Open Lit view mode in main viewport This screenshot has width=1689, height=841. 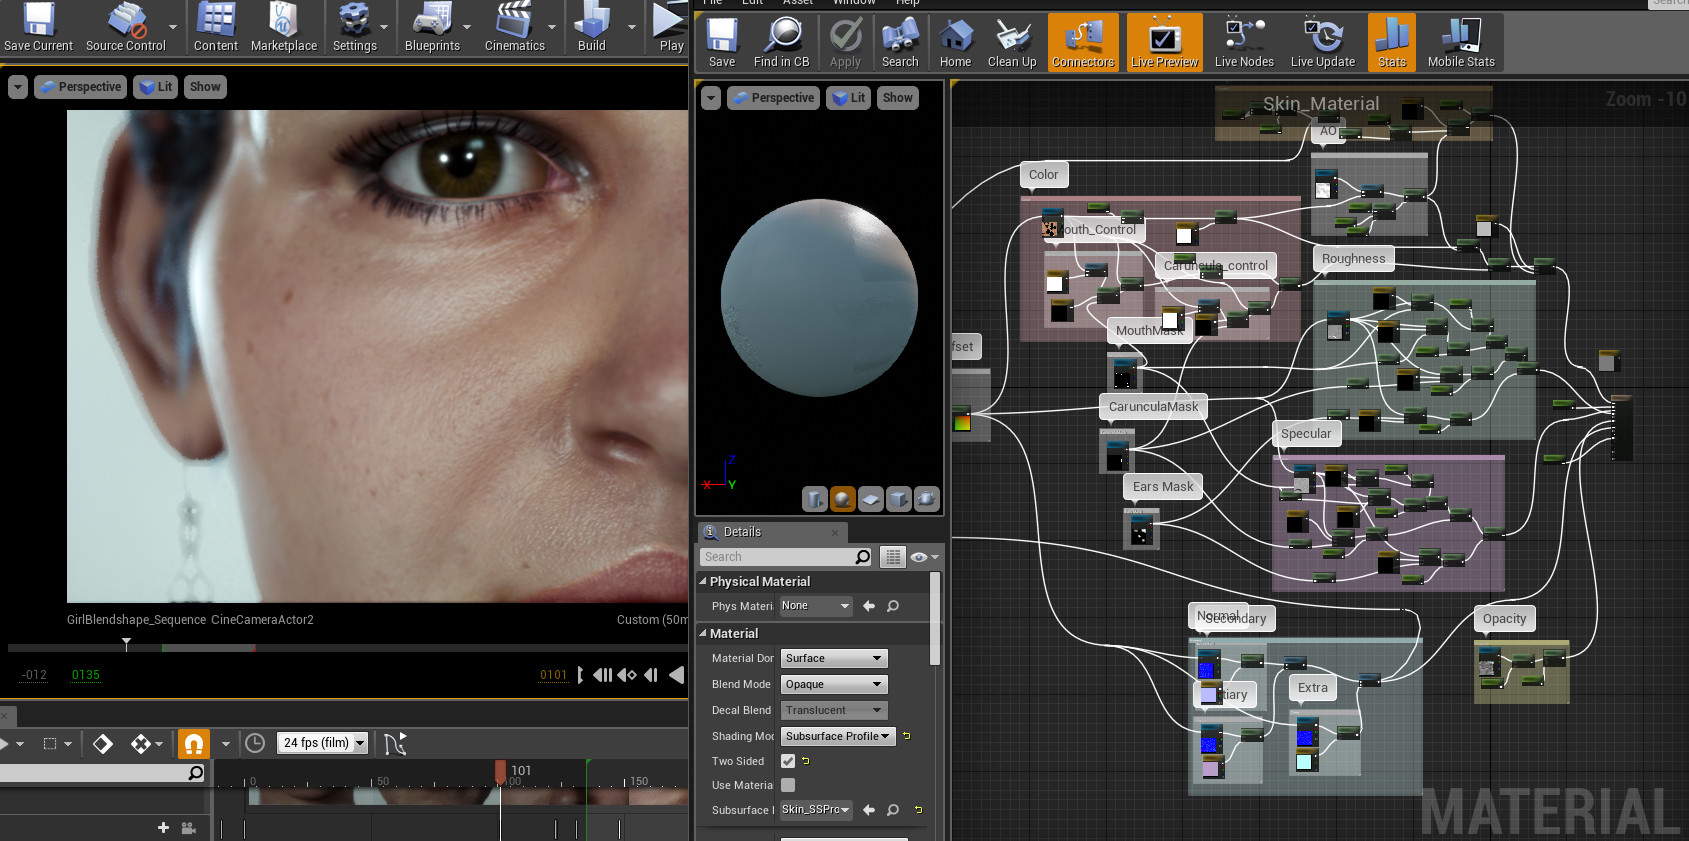[155, 87]
